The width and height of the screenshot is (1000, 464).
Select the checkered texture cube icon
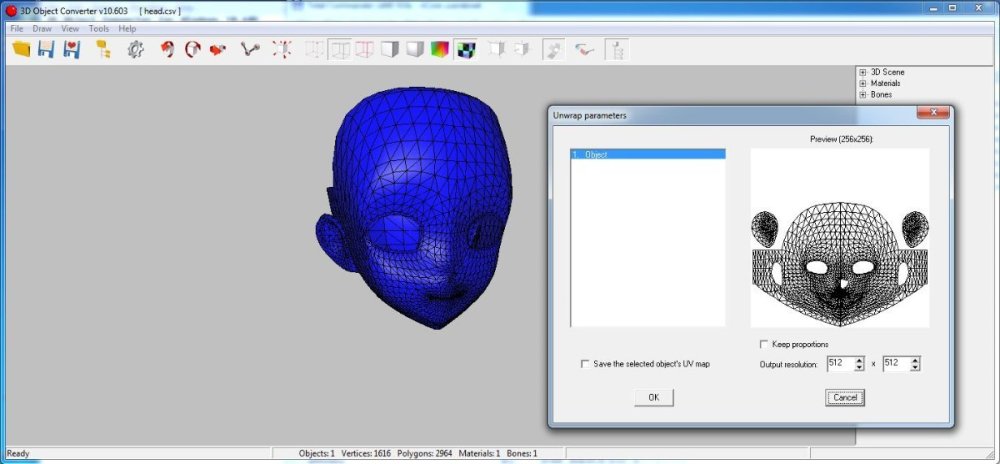(465, 49)
